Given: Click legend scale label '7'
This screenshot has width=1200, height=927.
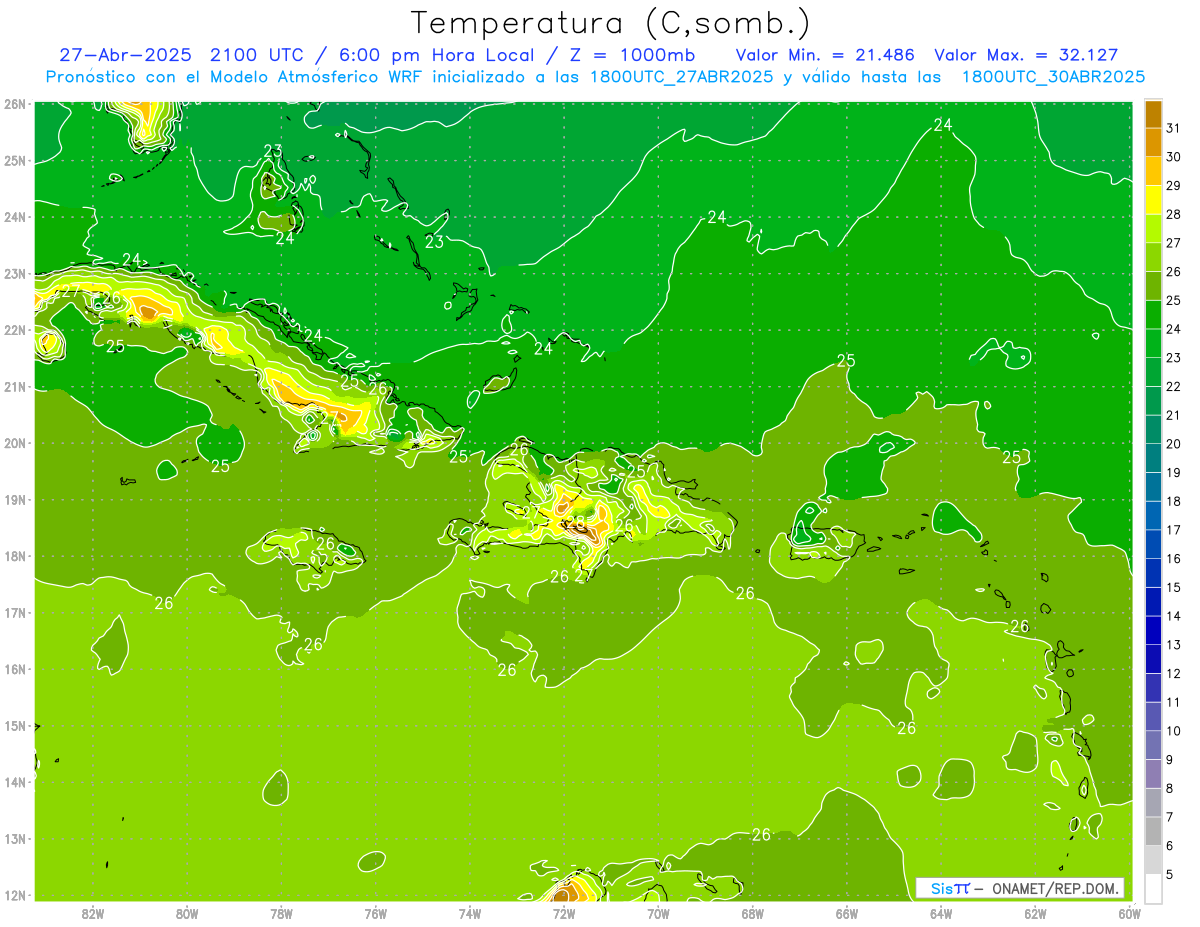Looking at the screenshot, I should pos(1170,817).
